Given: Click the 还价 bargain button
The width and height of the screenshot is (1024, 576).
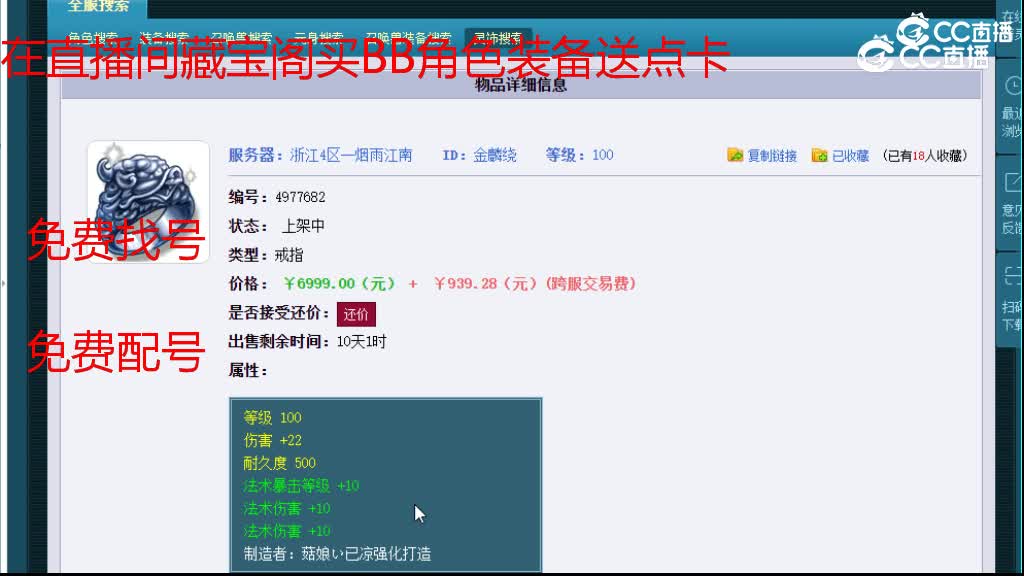Looking at the screenshot, I should point(356,312).
